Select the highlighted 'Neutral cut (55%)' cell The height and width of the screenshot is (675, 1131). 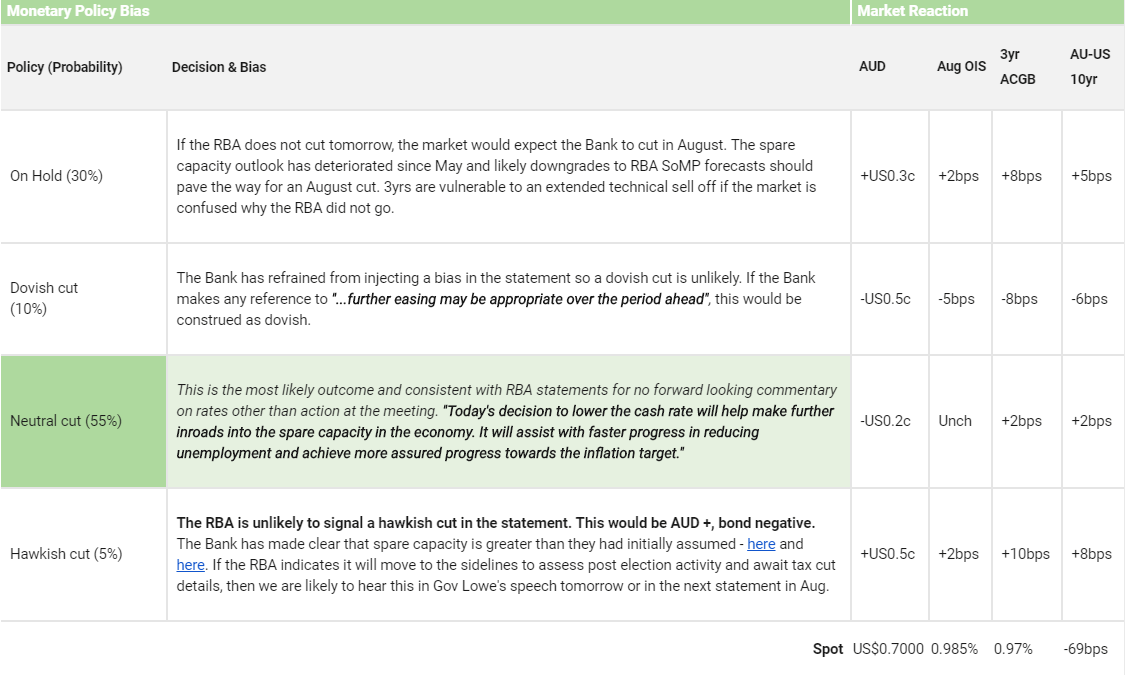coord(66,421)
